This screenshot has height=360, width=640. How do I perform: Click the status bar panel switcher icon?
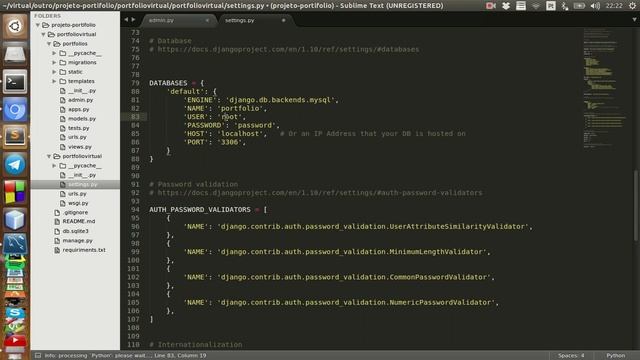(38, 356)
